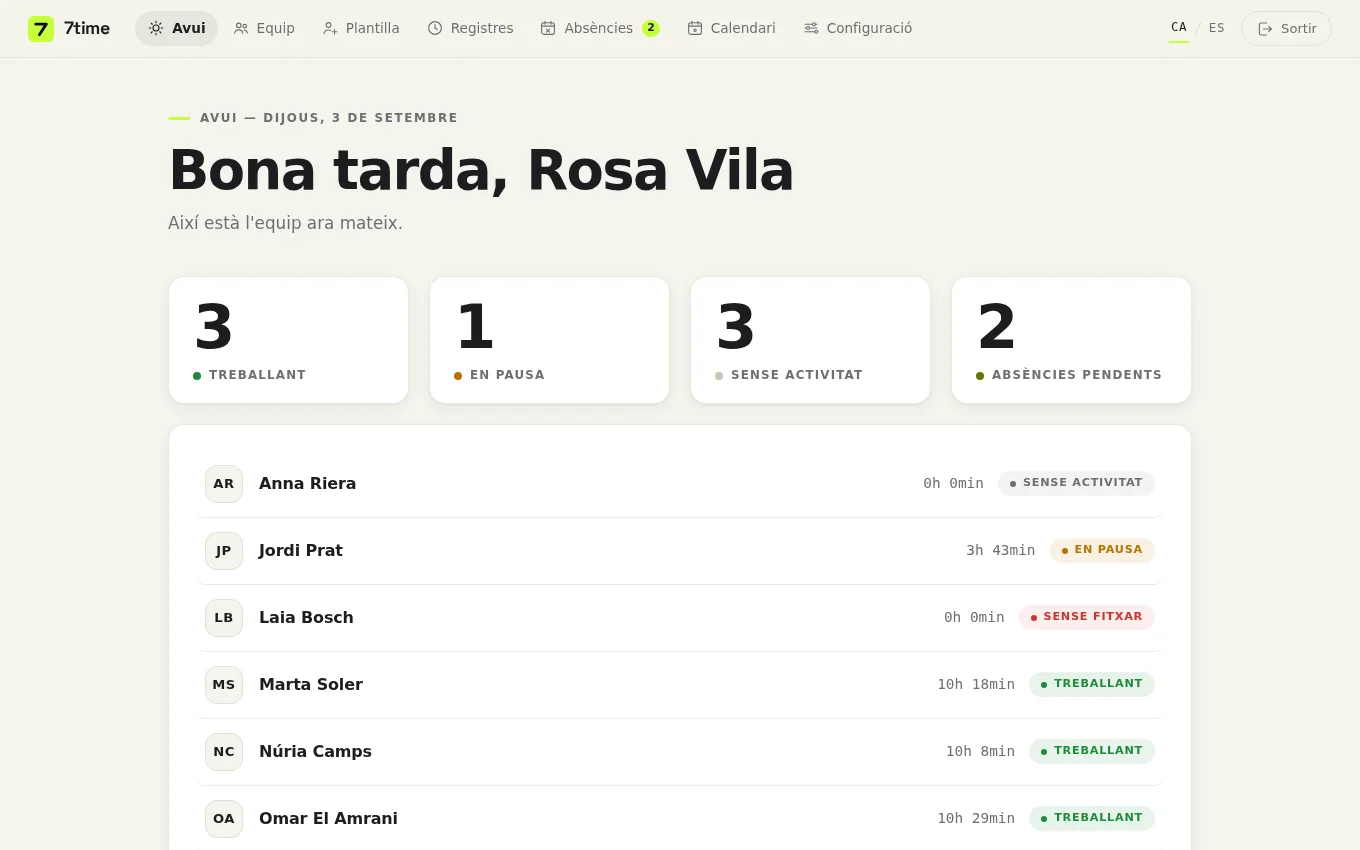This screenshot has width=1360, height=850.
Task: Open the En Pausa summary card
Action: pyautogui.click(x=550, y=340)
